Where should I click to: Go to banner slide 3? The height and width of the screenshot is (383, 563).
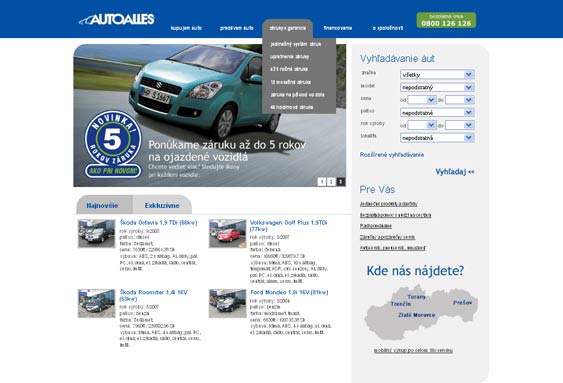click(x=340, y=182)
